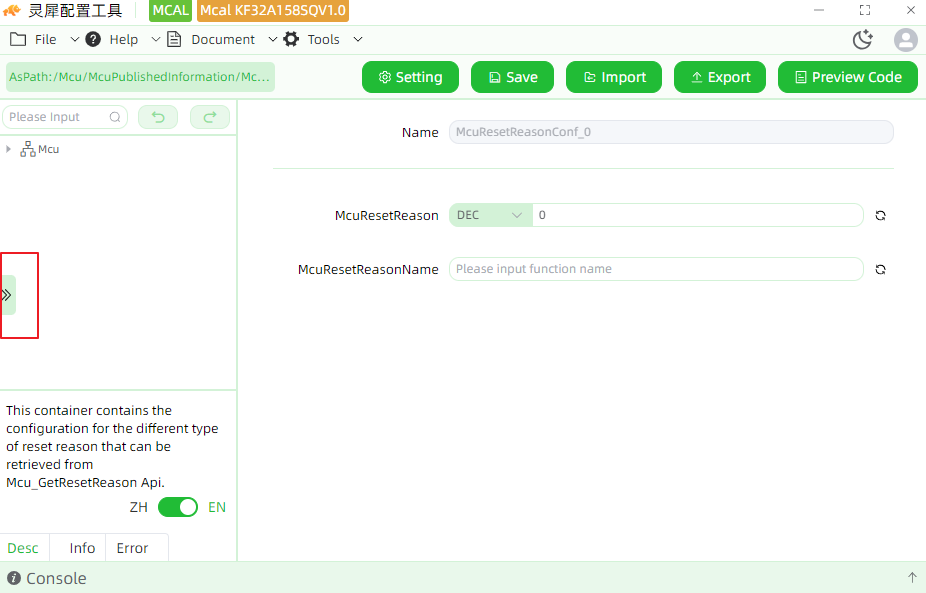The height and width of the screenshot is (593, 926).
Task: Open the user profile avatar
Action: 905,40
